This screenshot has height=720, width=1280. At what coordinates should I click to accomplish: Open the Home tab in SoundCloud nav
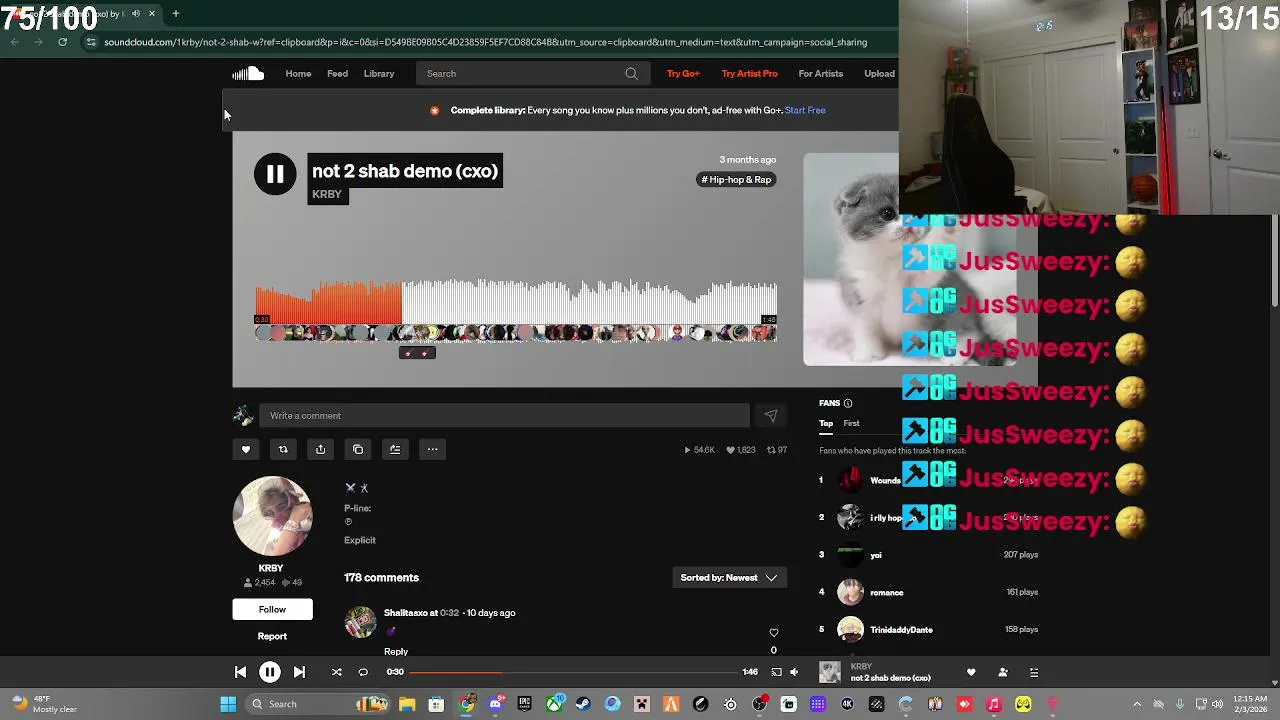click(x=298, y=73)
